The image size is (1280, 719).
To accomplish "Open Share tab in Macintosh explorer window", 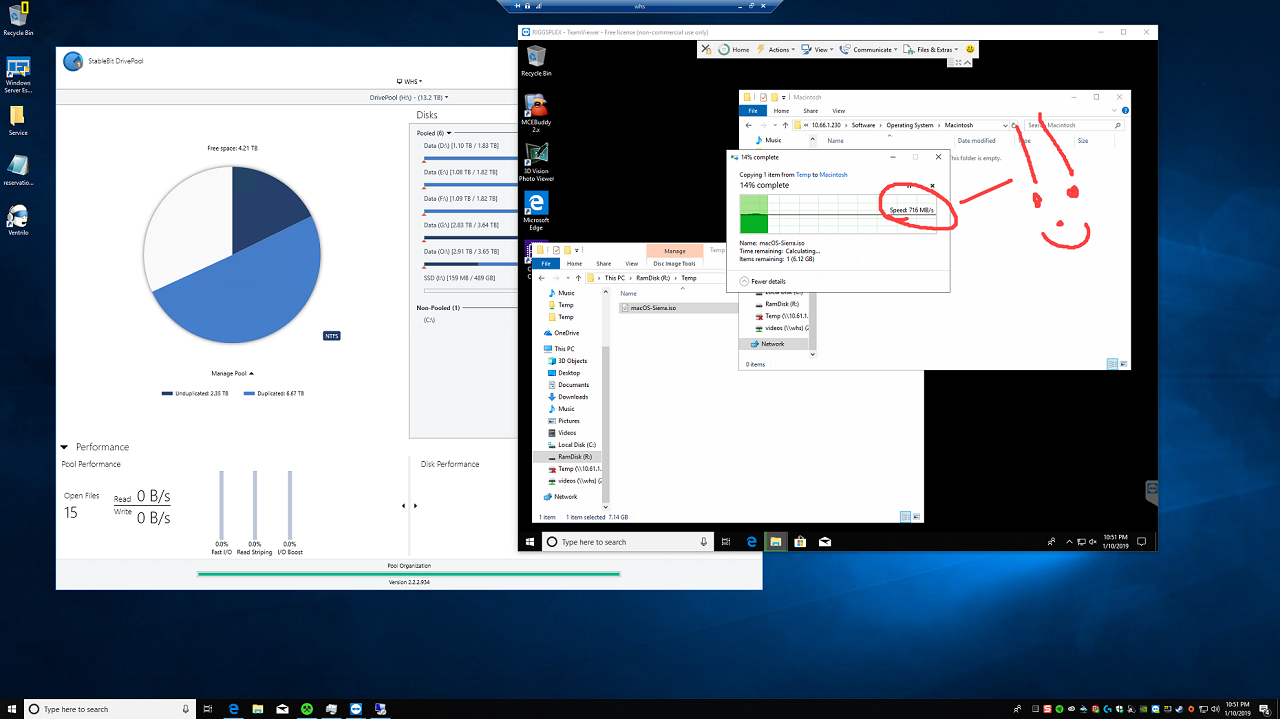I will tap(810, 111).
